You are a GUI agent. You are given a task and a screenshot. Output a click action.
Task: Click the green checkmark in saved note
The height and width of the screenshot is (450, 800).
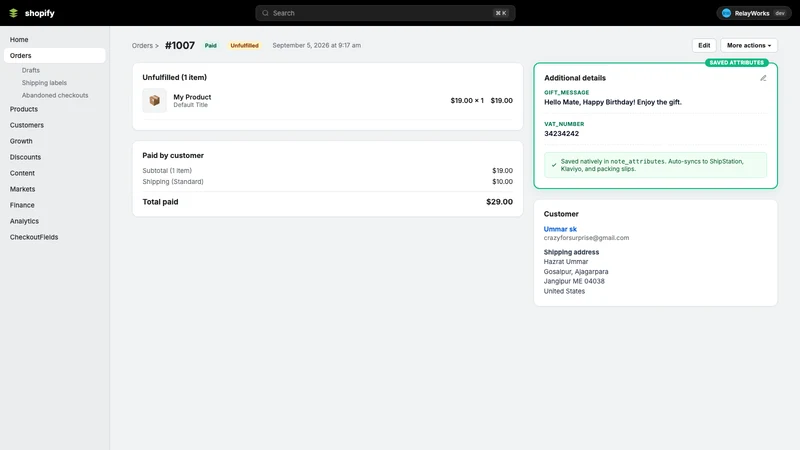tap(554, 165)
